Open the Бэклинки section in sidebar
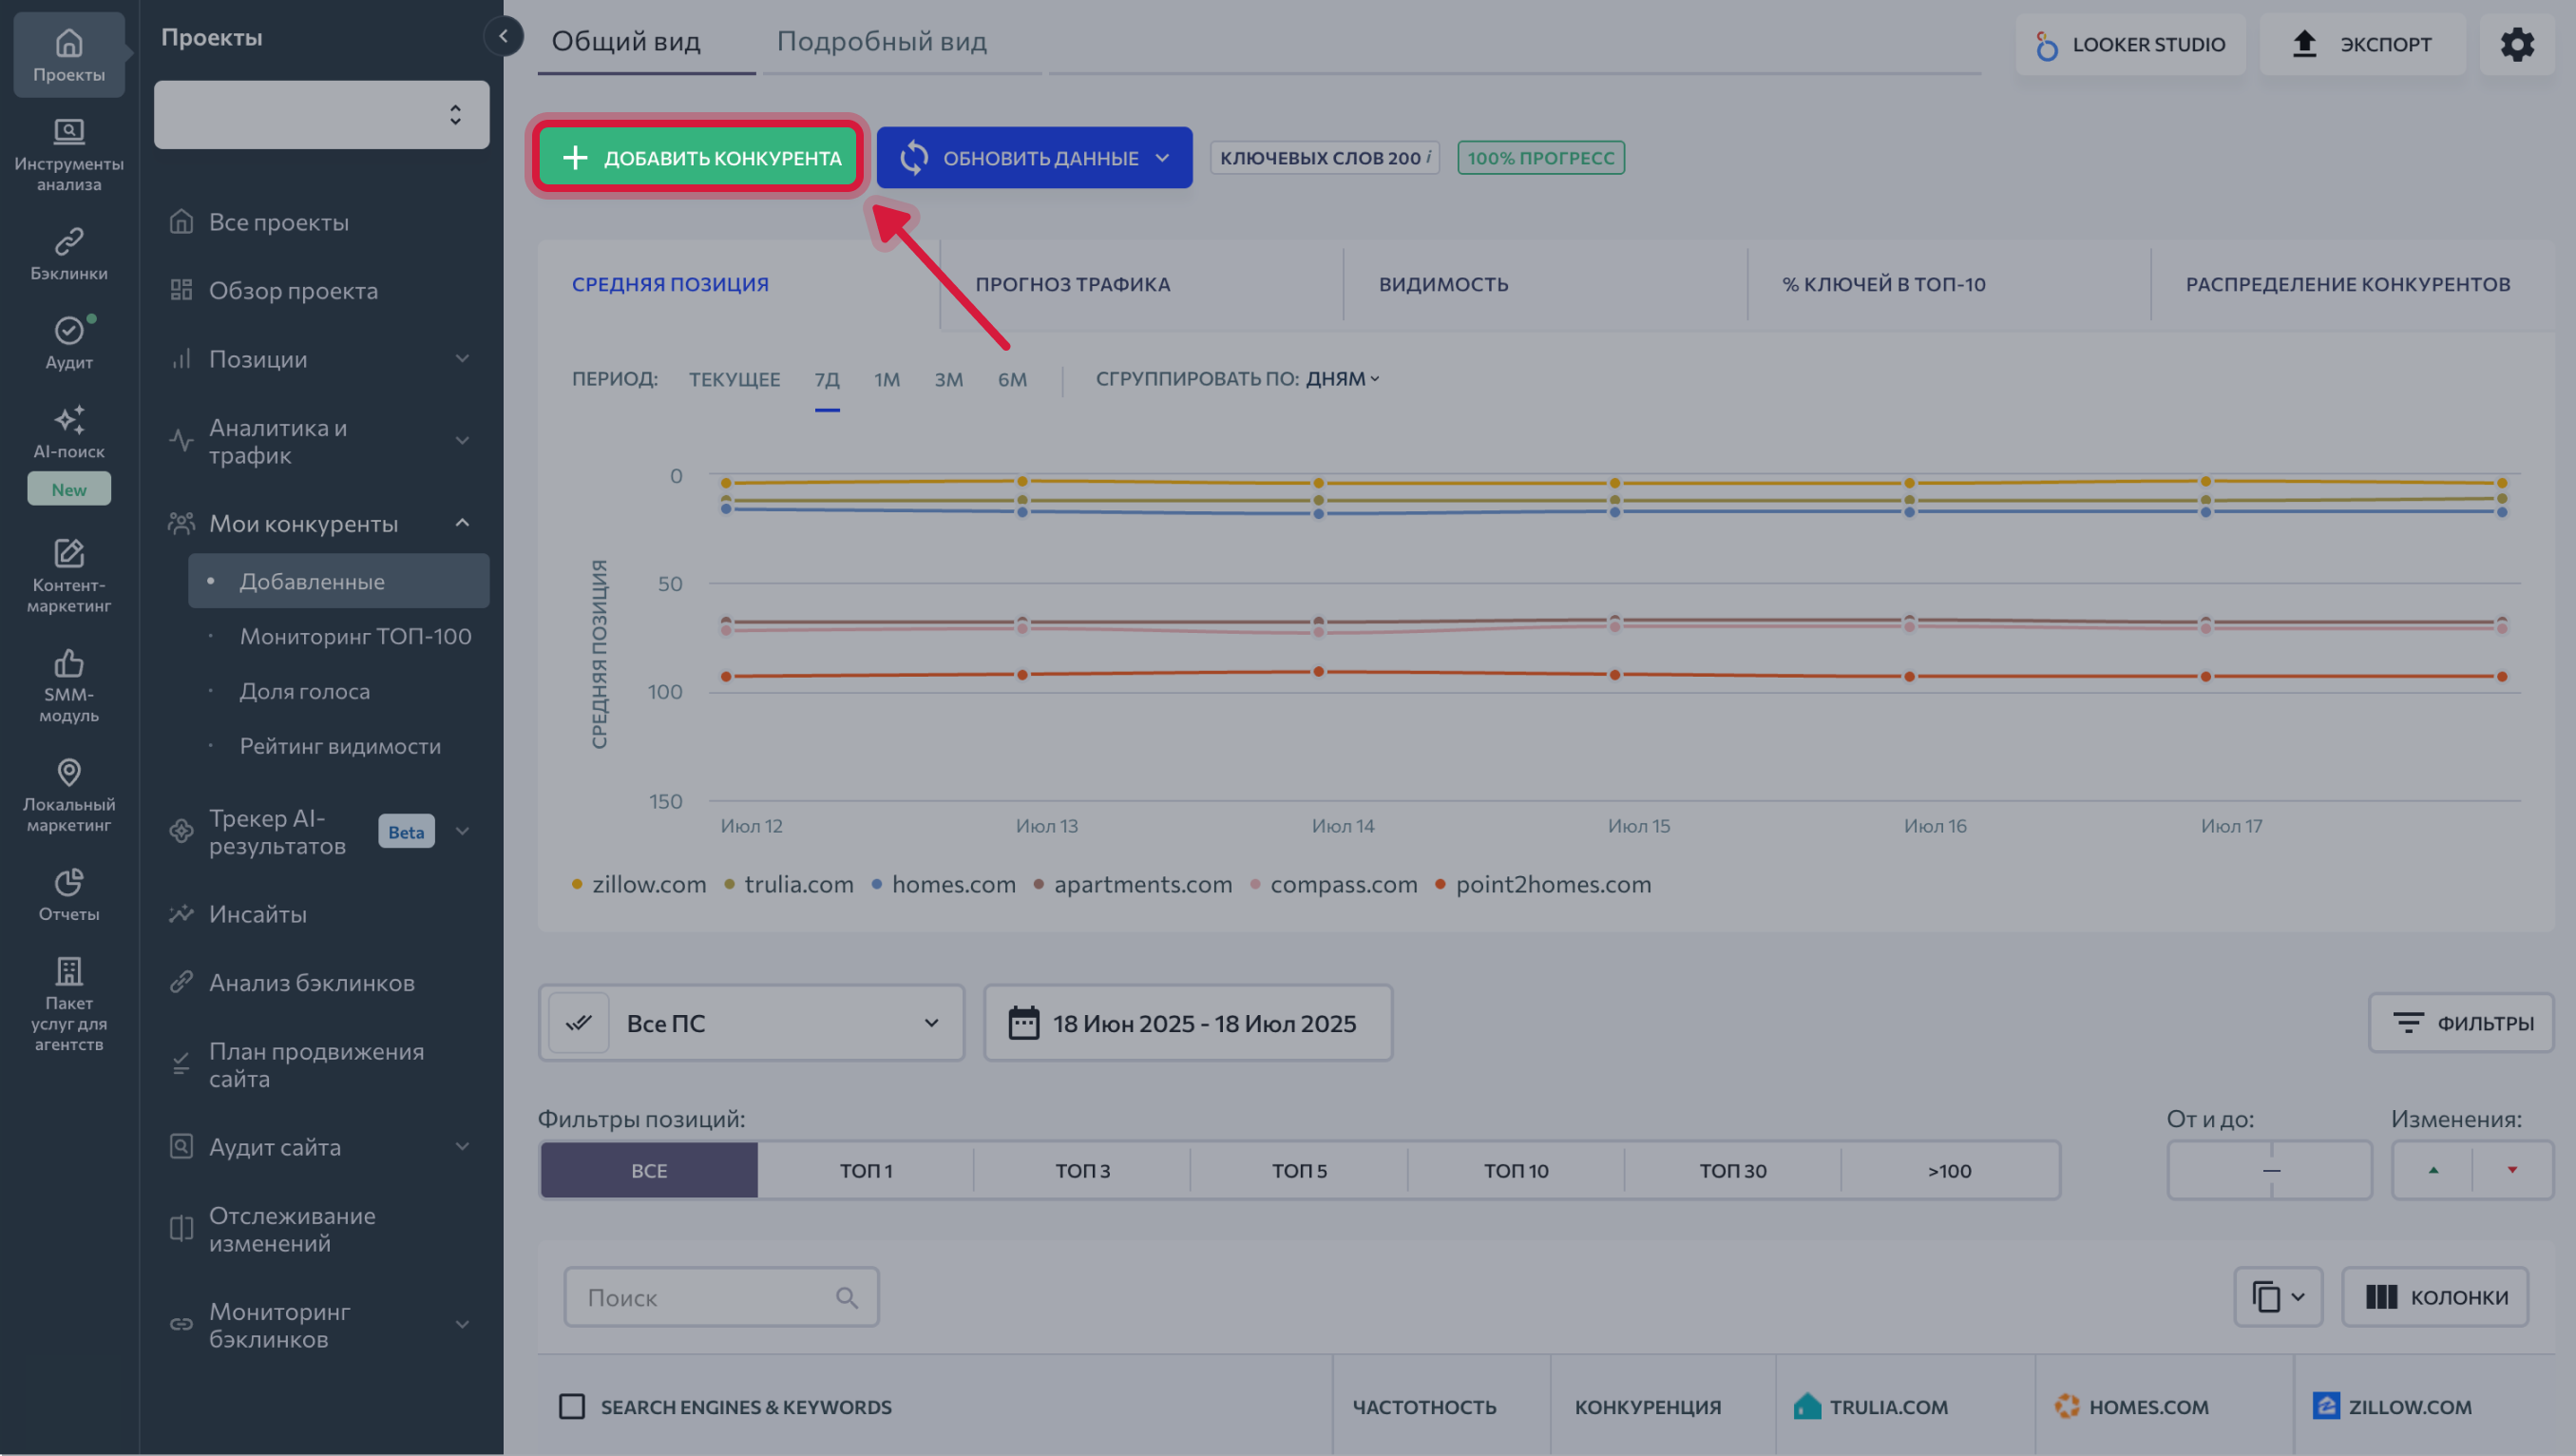 [68, 252]
